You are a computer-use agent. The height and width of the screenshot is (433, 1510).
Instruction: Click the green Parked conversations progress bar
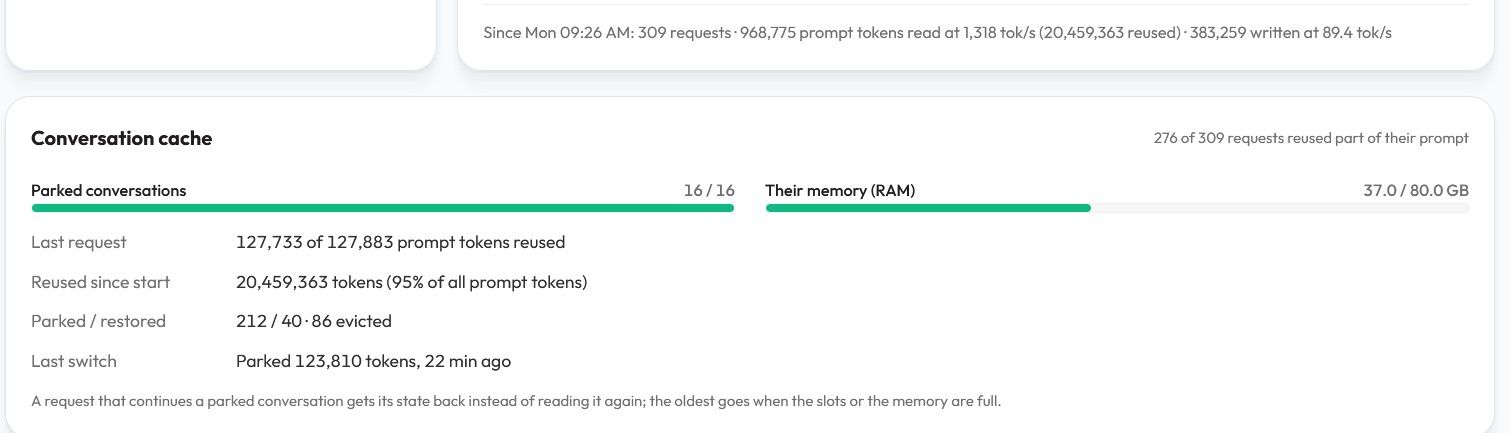pyautogui.click(x=383, y=208)
